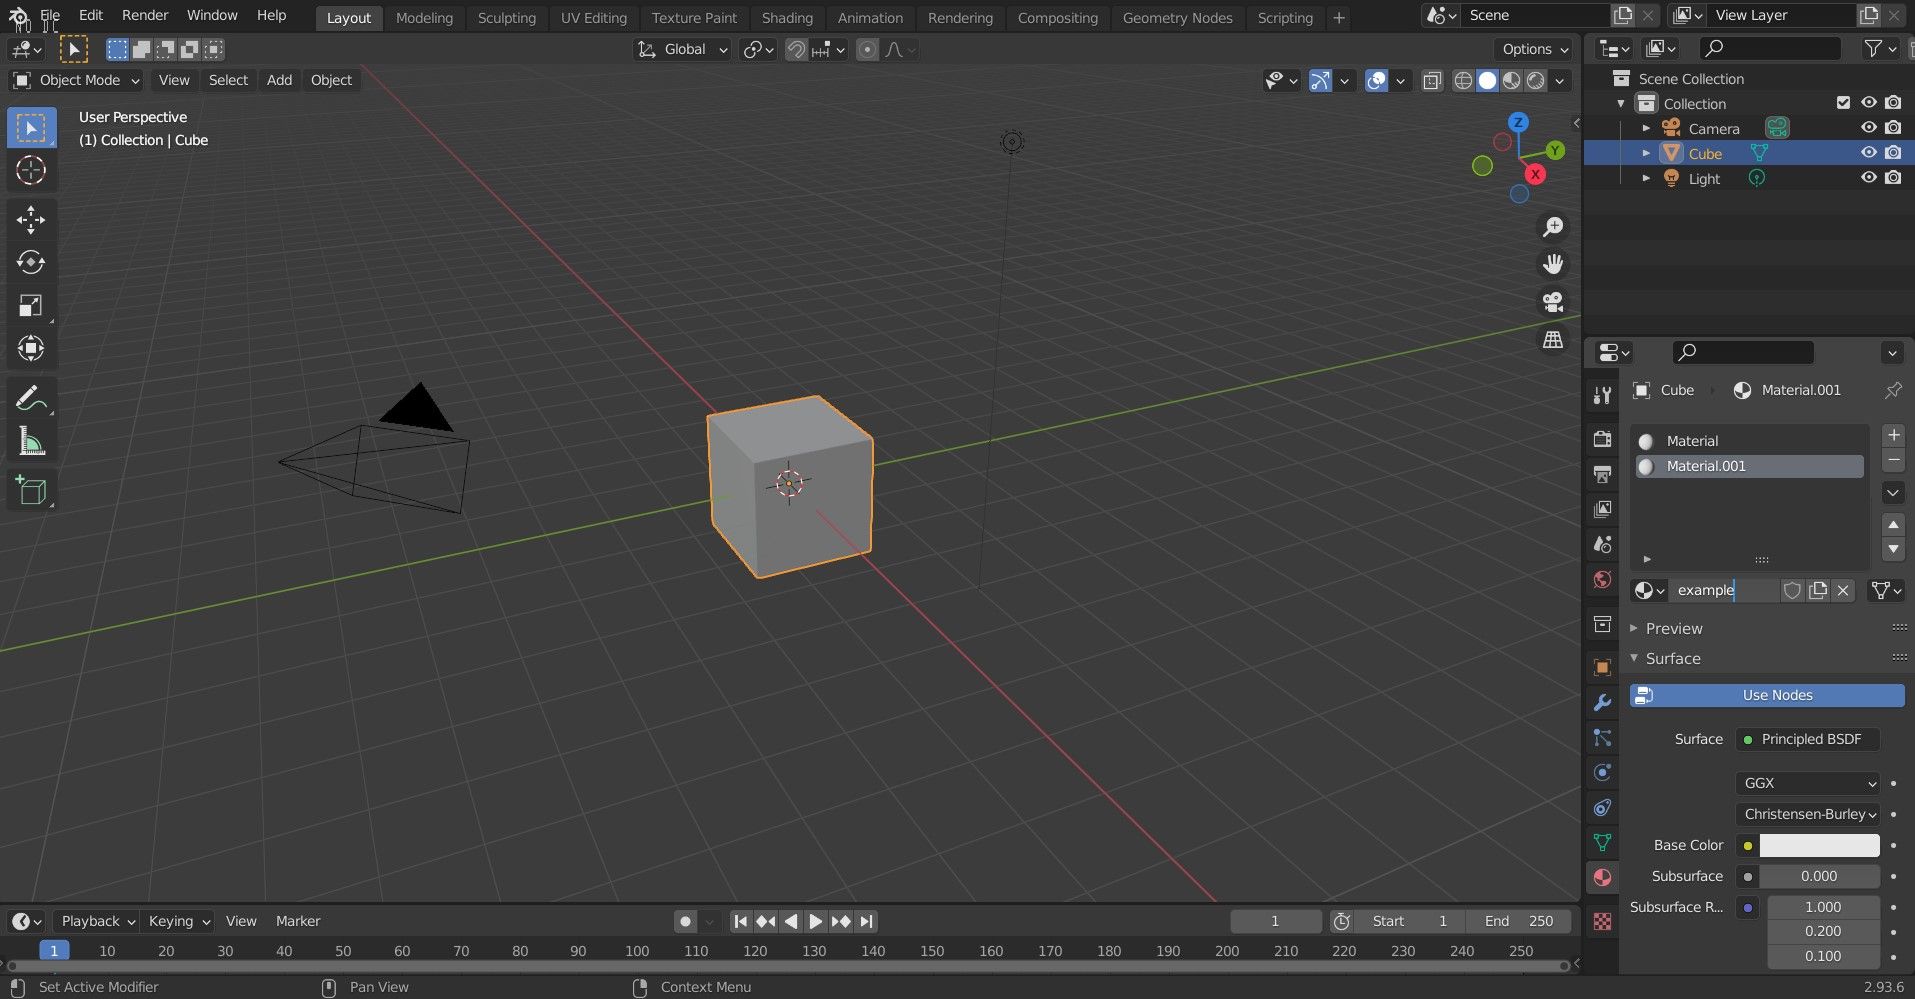The width and height of the screenshot is (1915, 999).
Task: Open Modifier properties wrench tab
Action: click(x=1602, y=703)
